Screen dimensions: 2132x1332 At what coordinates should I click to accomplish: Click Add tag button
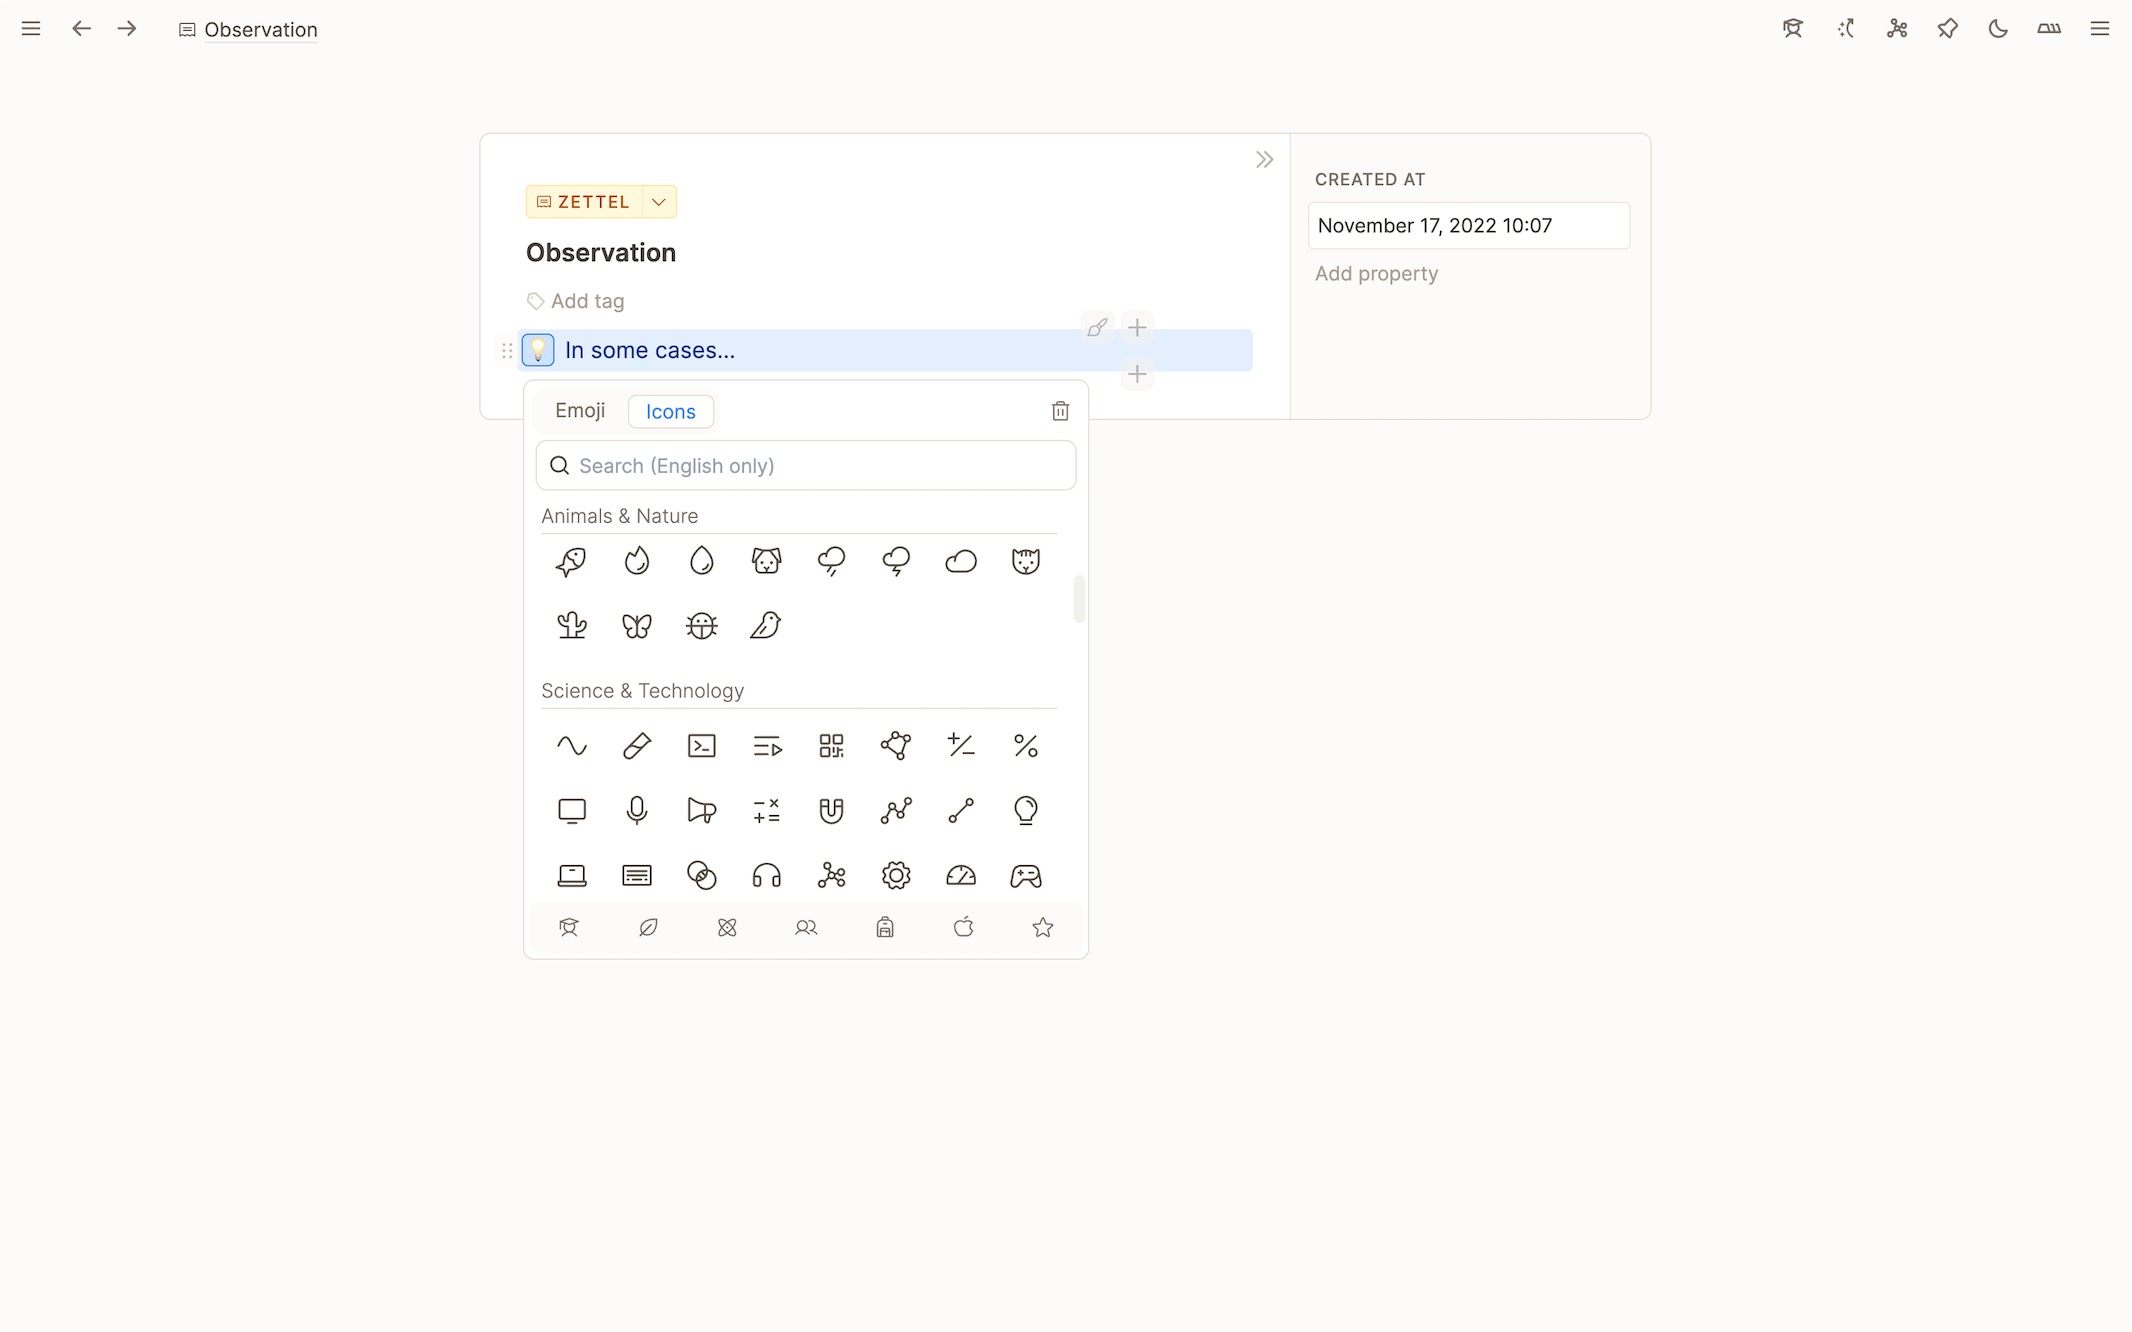click(586, 299)
